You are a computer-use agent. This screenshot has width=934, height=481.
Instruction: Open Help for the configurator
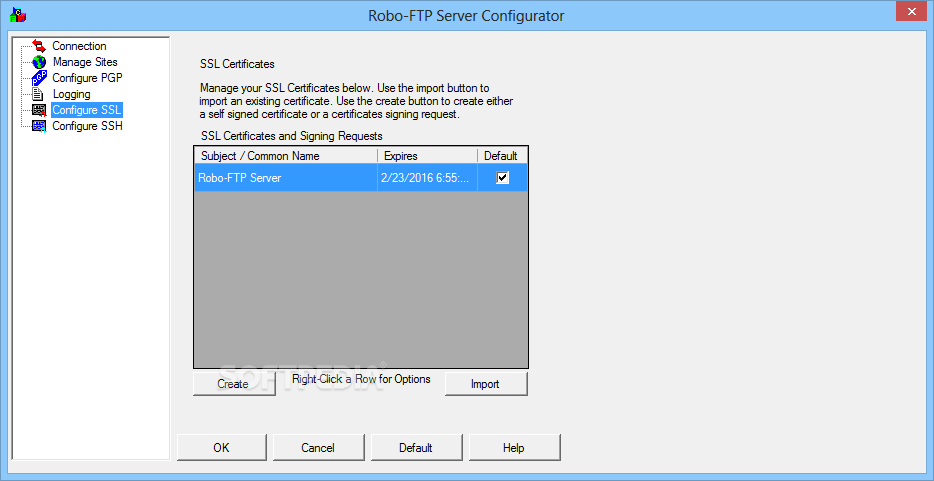point(513,448)
